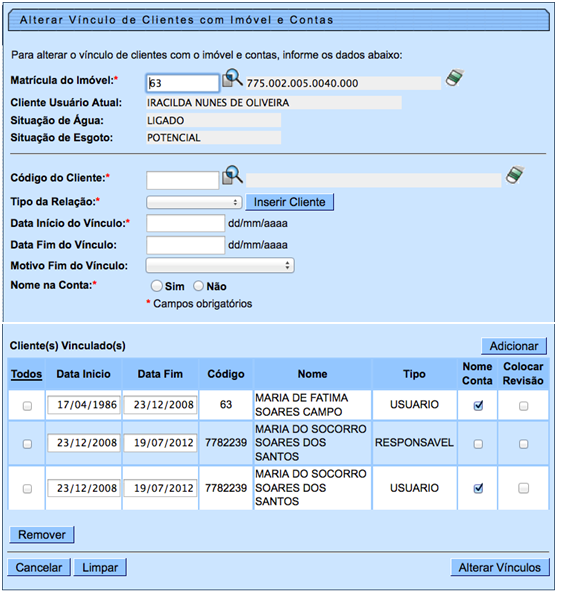Edit Data Inicio 17/04/1986 field
The width and height of the screenshot is (567, 606).
click(84, 405)
